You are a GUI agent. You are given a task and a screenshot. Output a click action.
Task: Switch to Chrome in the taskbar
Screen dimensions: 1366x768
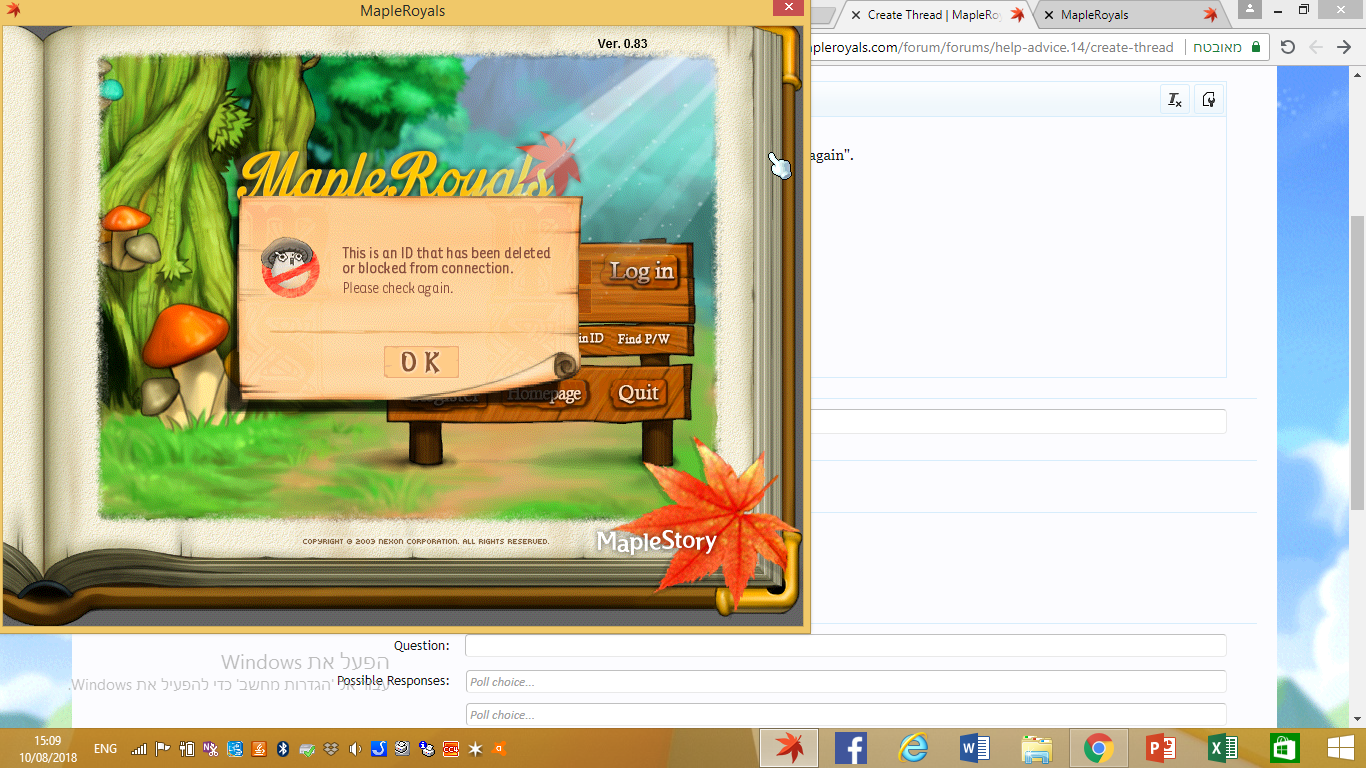point(1098,748)
